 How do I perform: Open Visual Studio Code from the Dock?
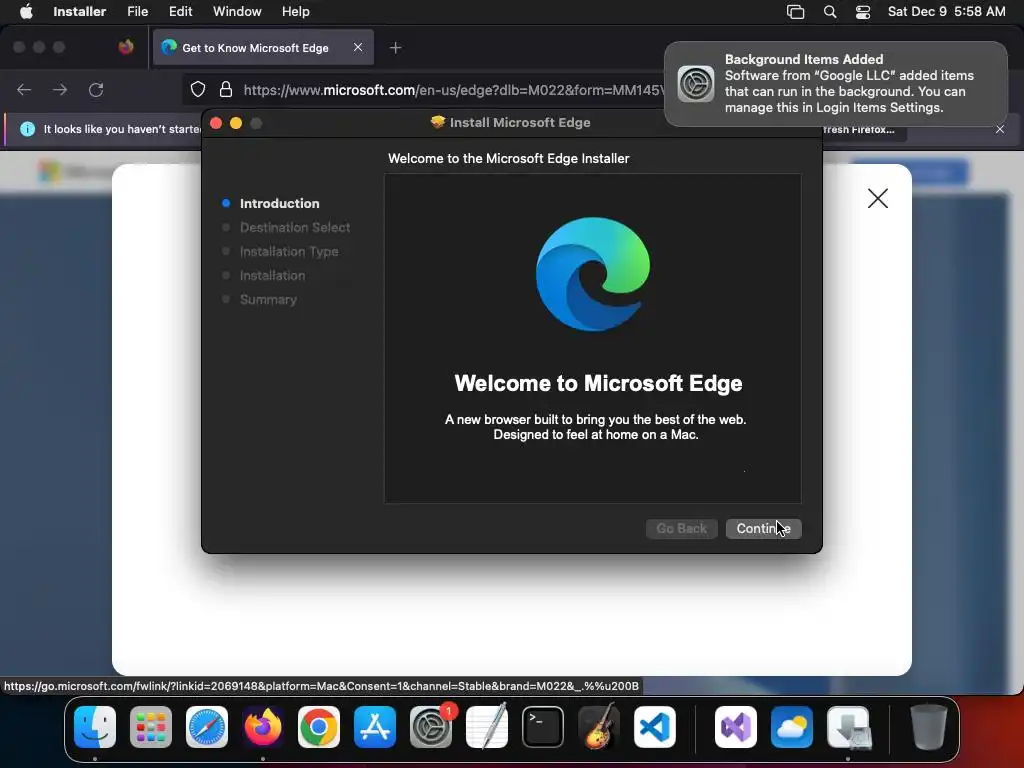(655, 727)
